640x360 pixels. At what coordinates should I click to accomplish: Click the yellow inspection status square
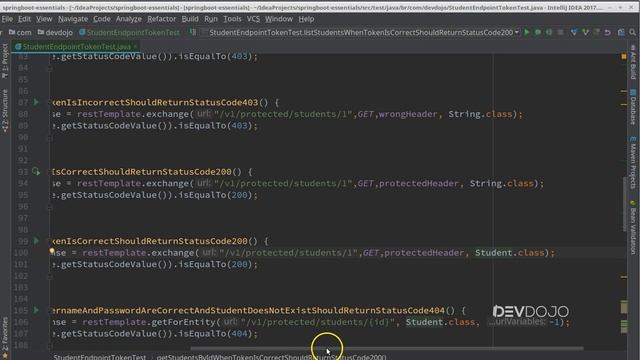tap(624, 56)
